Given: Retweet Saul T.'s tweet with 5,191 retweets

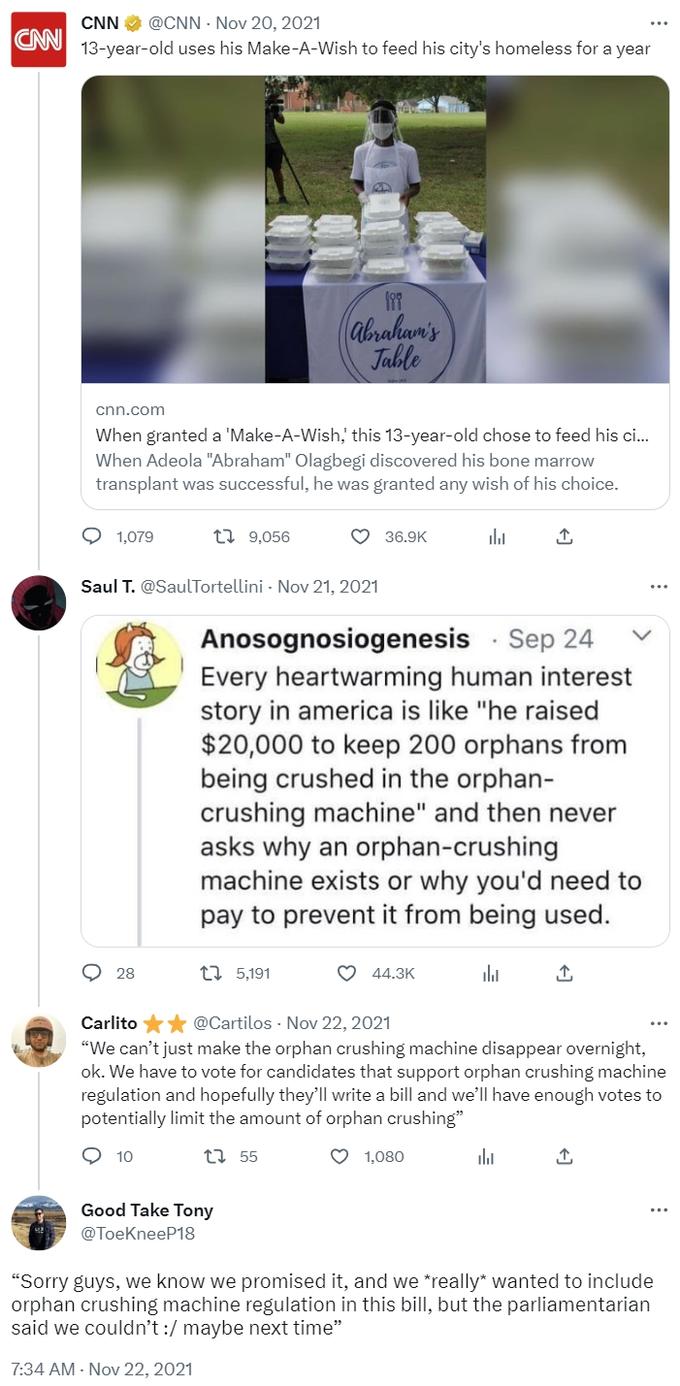Looking at the screenshot, I should tap(211, 972).
